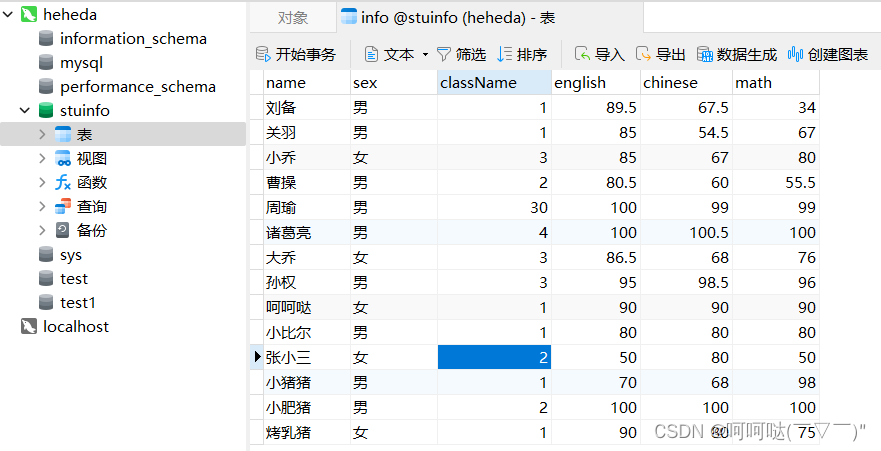This screenshot has width=881, height=451.
Task: Click the sex column header
Action: click(x=394, y=83)
